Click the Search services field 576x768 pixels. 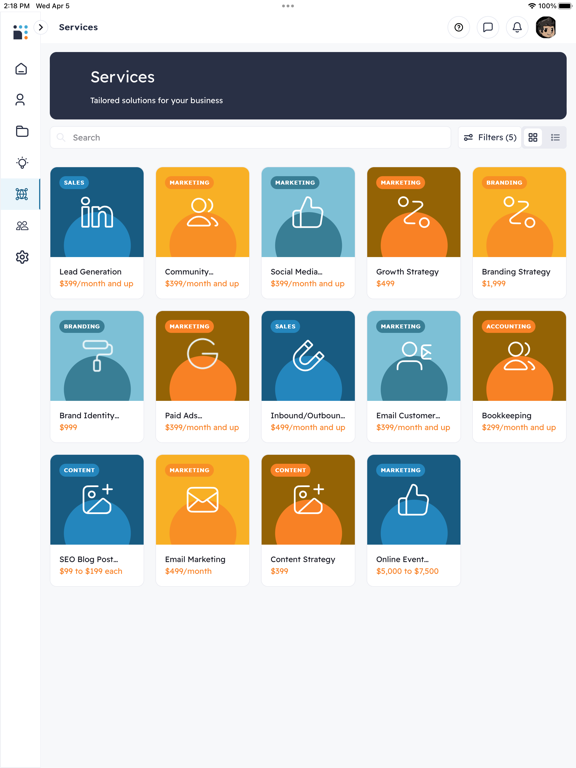click(x=250, y=138)
